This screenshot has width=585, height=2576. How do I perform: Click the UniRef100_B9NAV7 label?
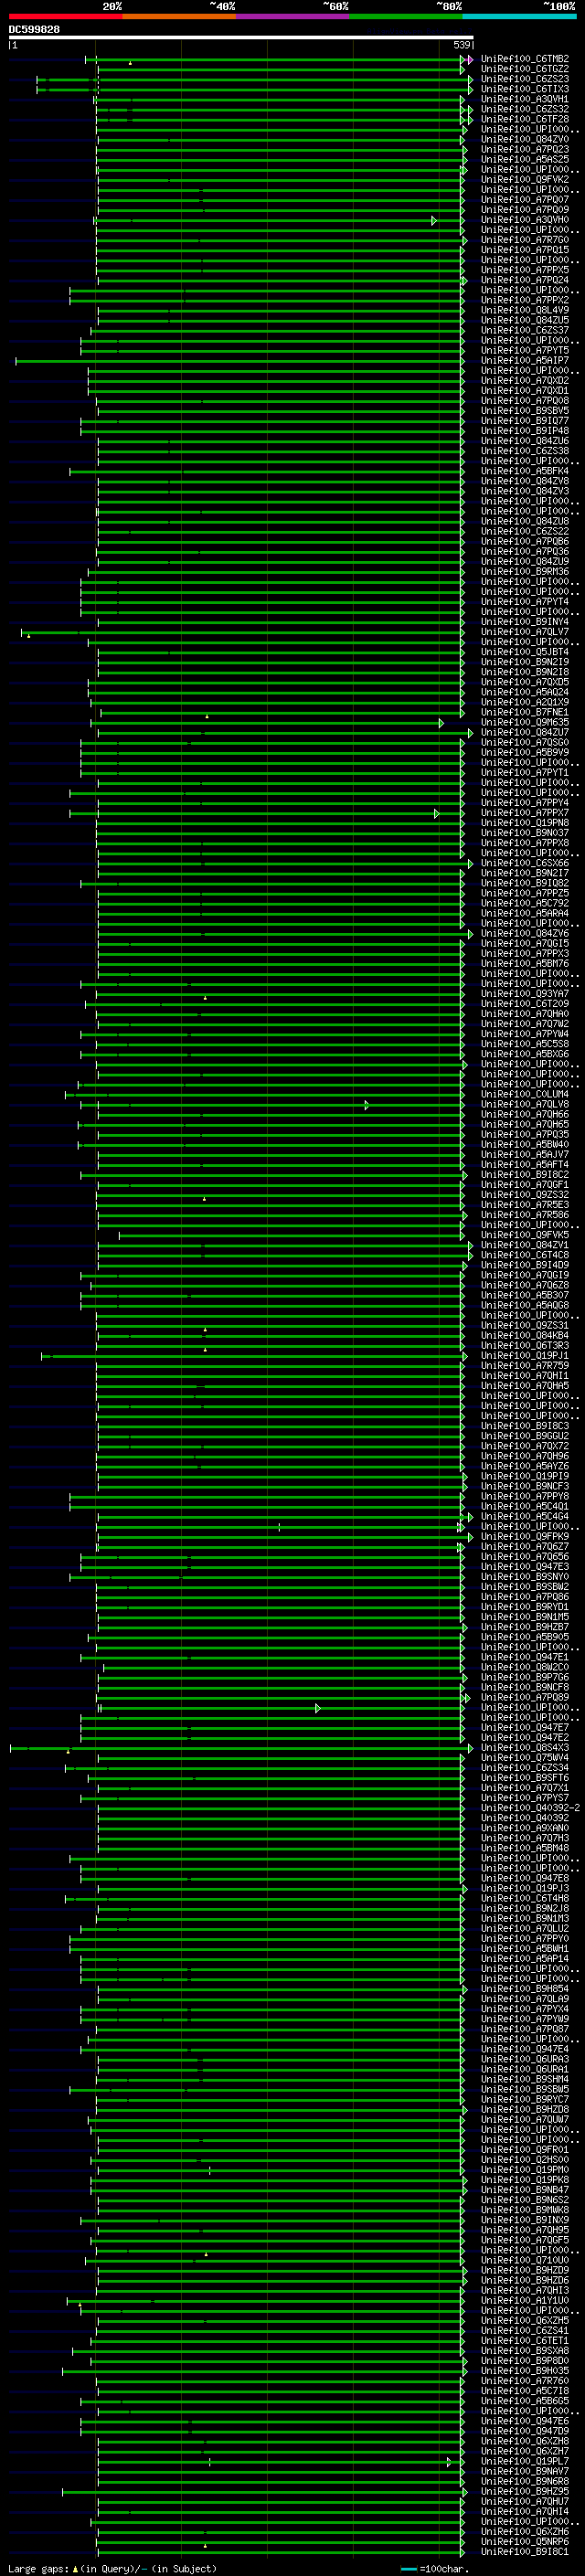point(525,2471)
